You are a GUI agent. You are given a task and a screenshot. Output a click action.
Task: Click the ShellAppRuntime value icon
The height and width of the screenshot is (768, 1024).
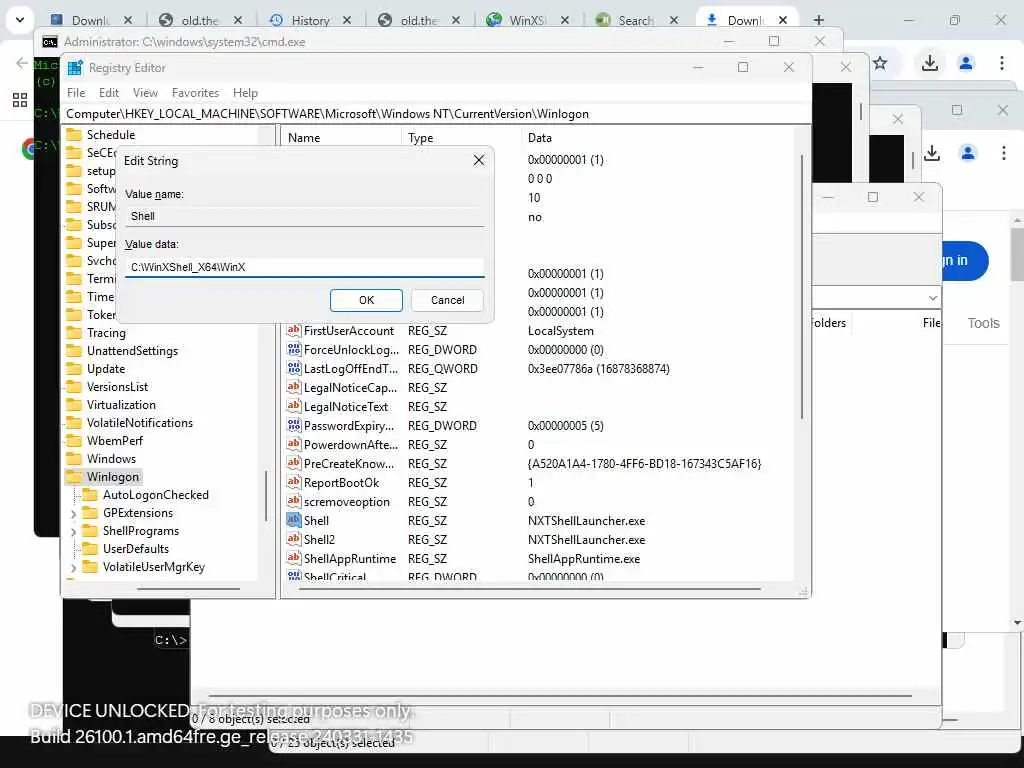(293, 558)
